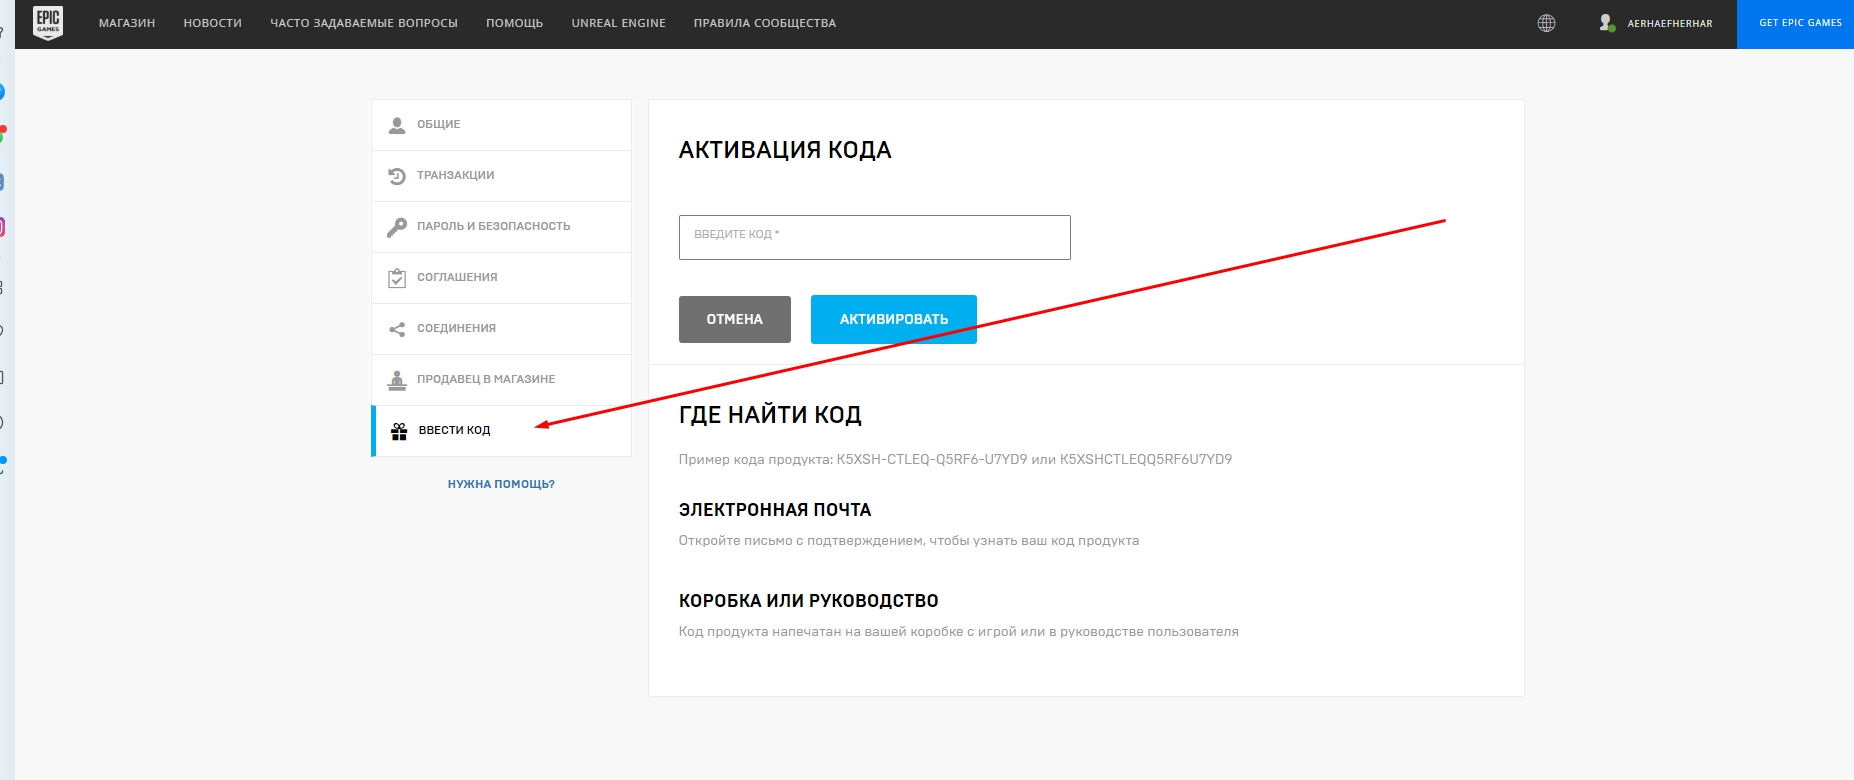Click the share icon next to Соединения
Image resolution: width=1854 pixels, height=780 pixels.
click(x=397, y=329)
